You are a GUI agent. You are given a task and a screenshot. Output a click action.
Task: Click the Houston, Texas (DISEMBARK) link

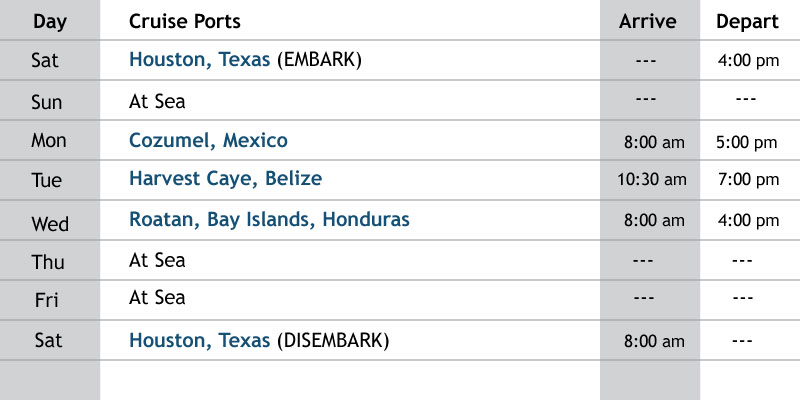click(200, 341)
